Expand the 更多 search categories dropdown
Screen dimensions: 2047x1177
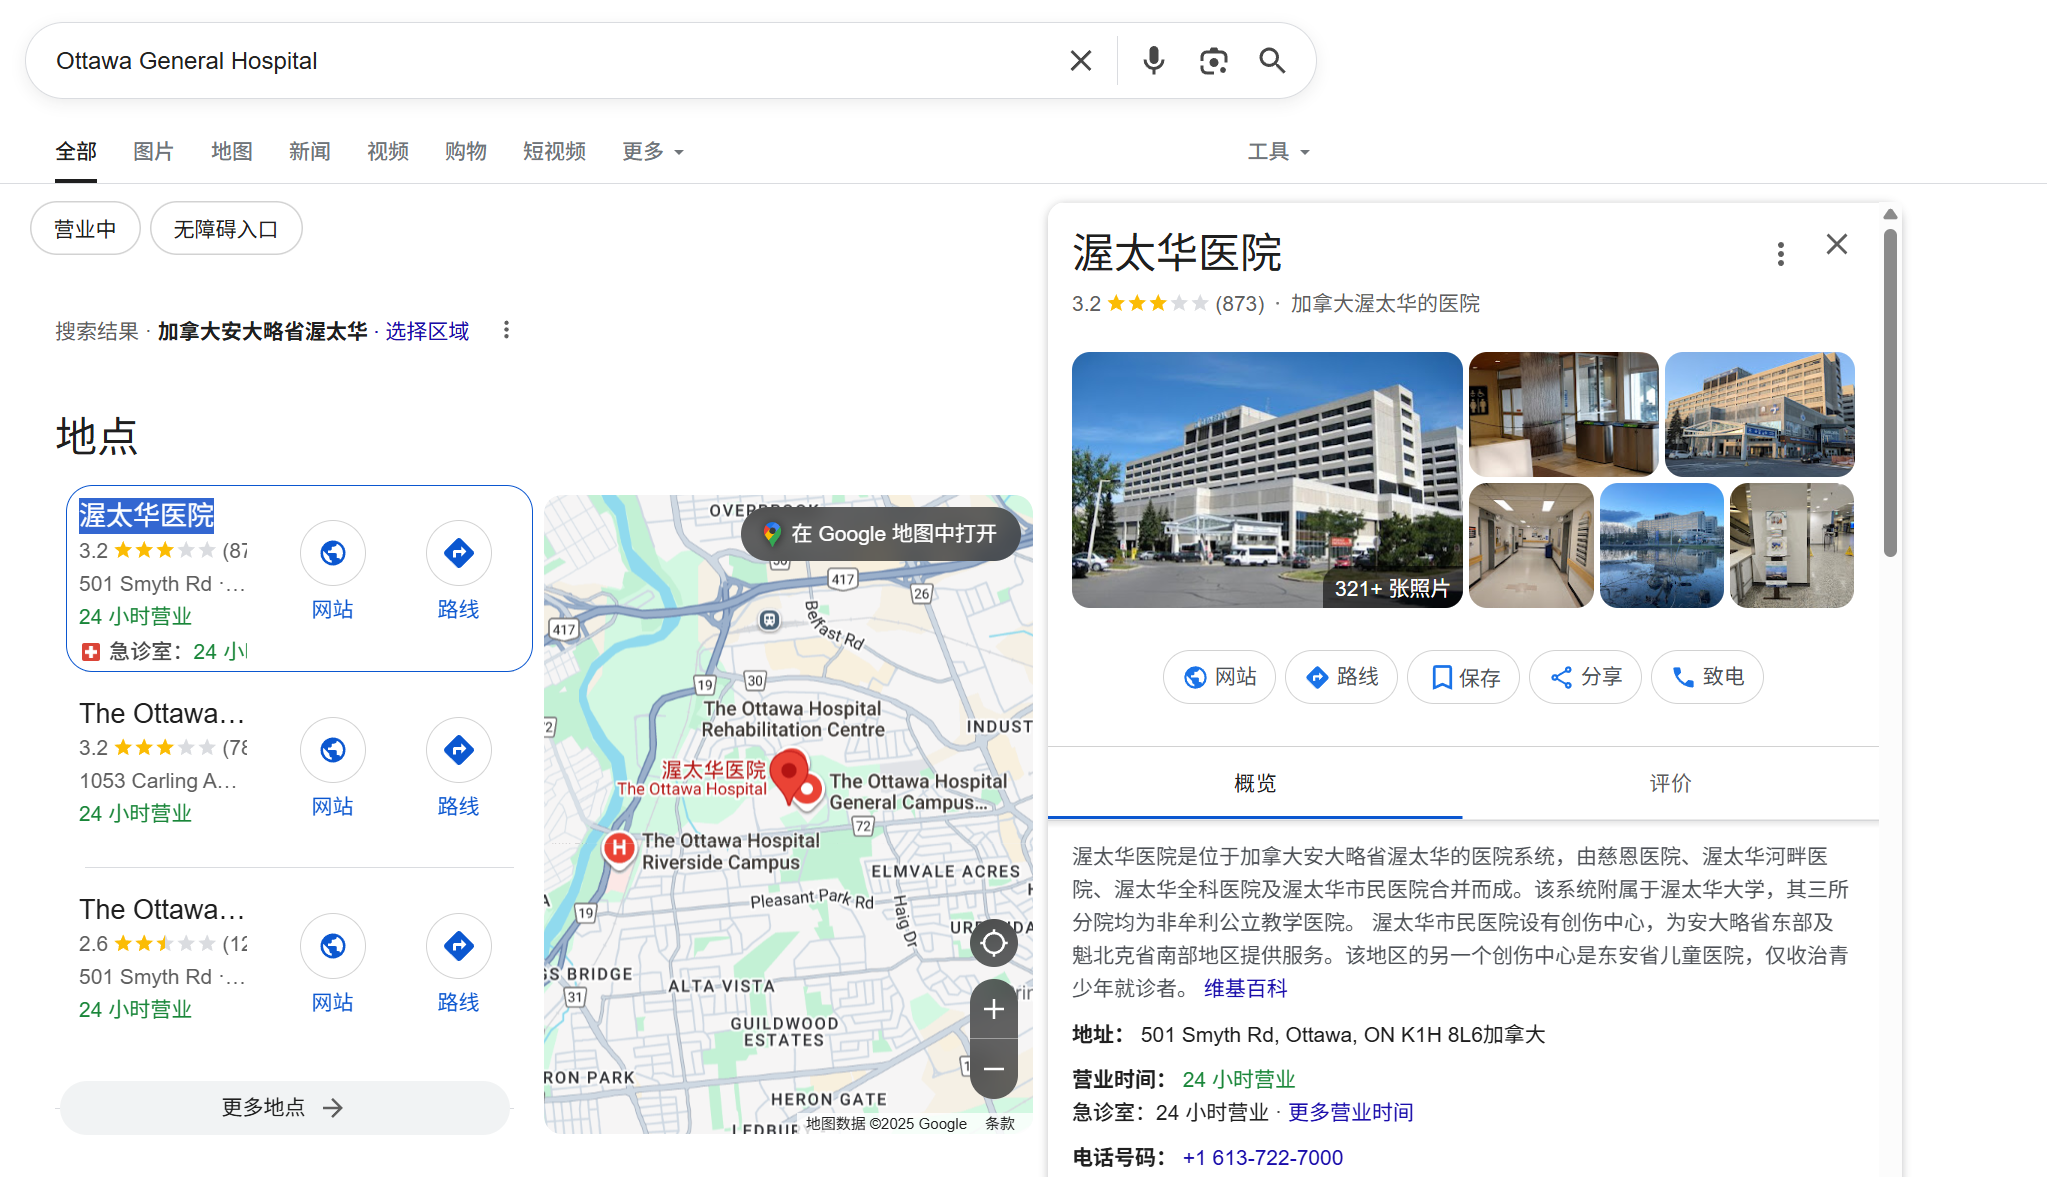(x=653, y=152)
